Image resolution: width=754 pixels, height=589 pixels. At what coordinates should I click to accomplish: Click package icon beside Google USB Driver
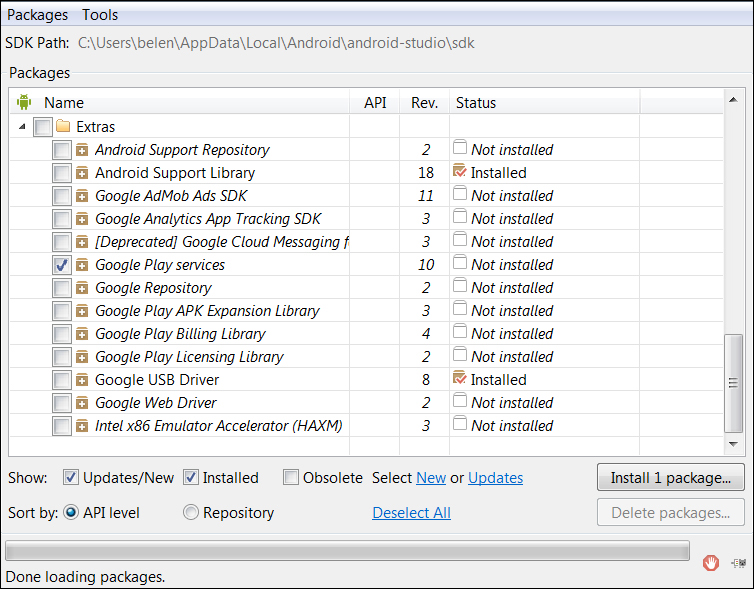(x=82, y=380)
